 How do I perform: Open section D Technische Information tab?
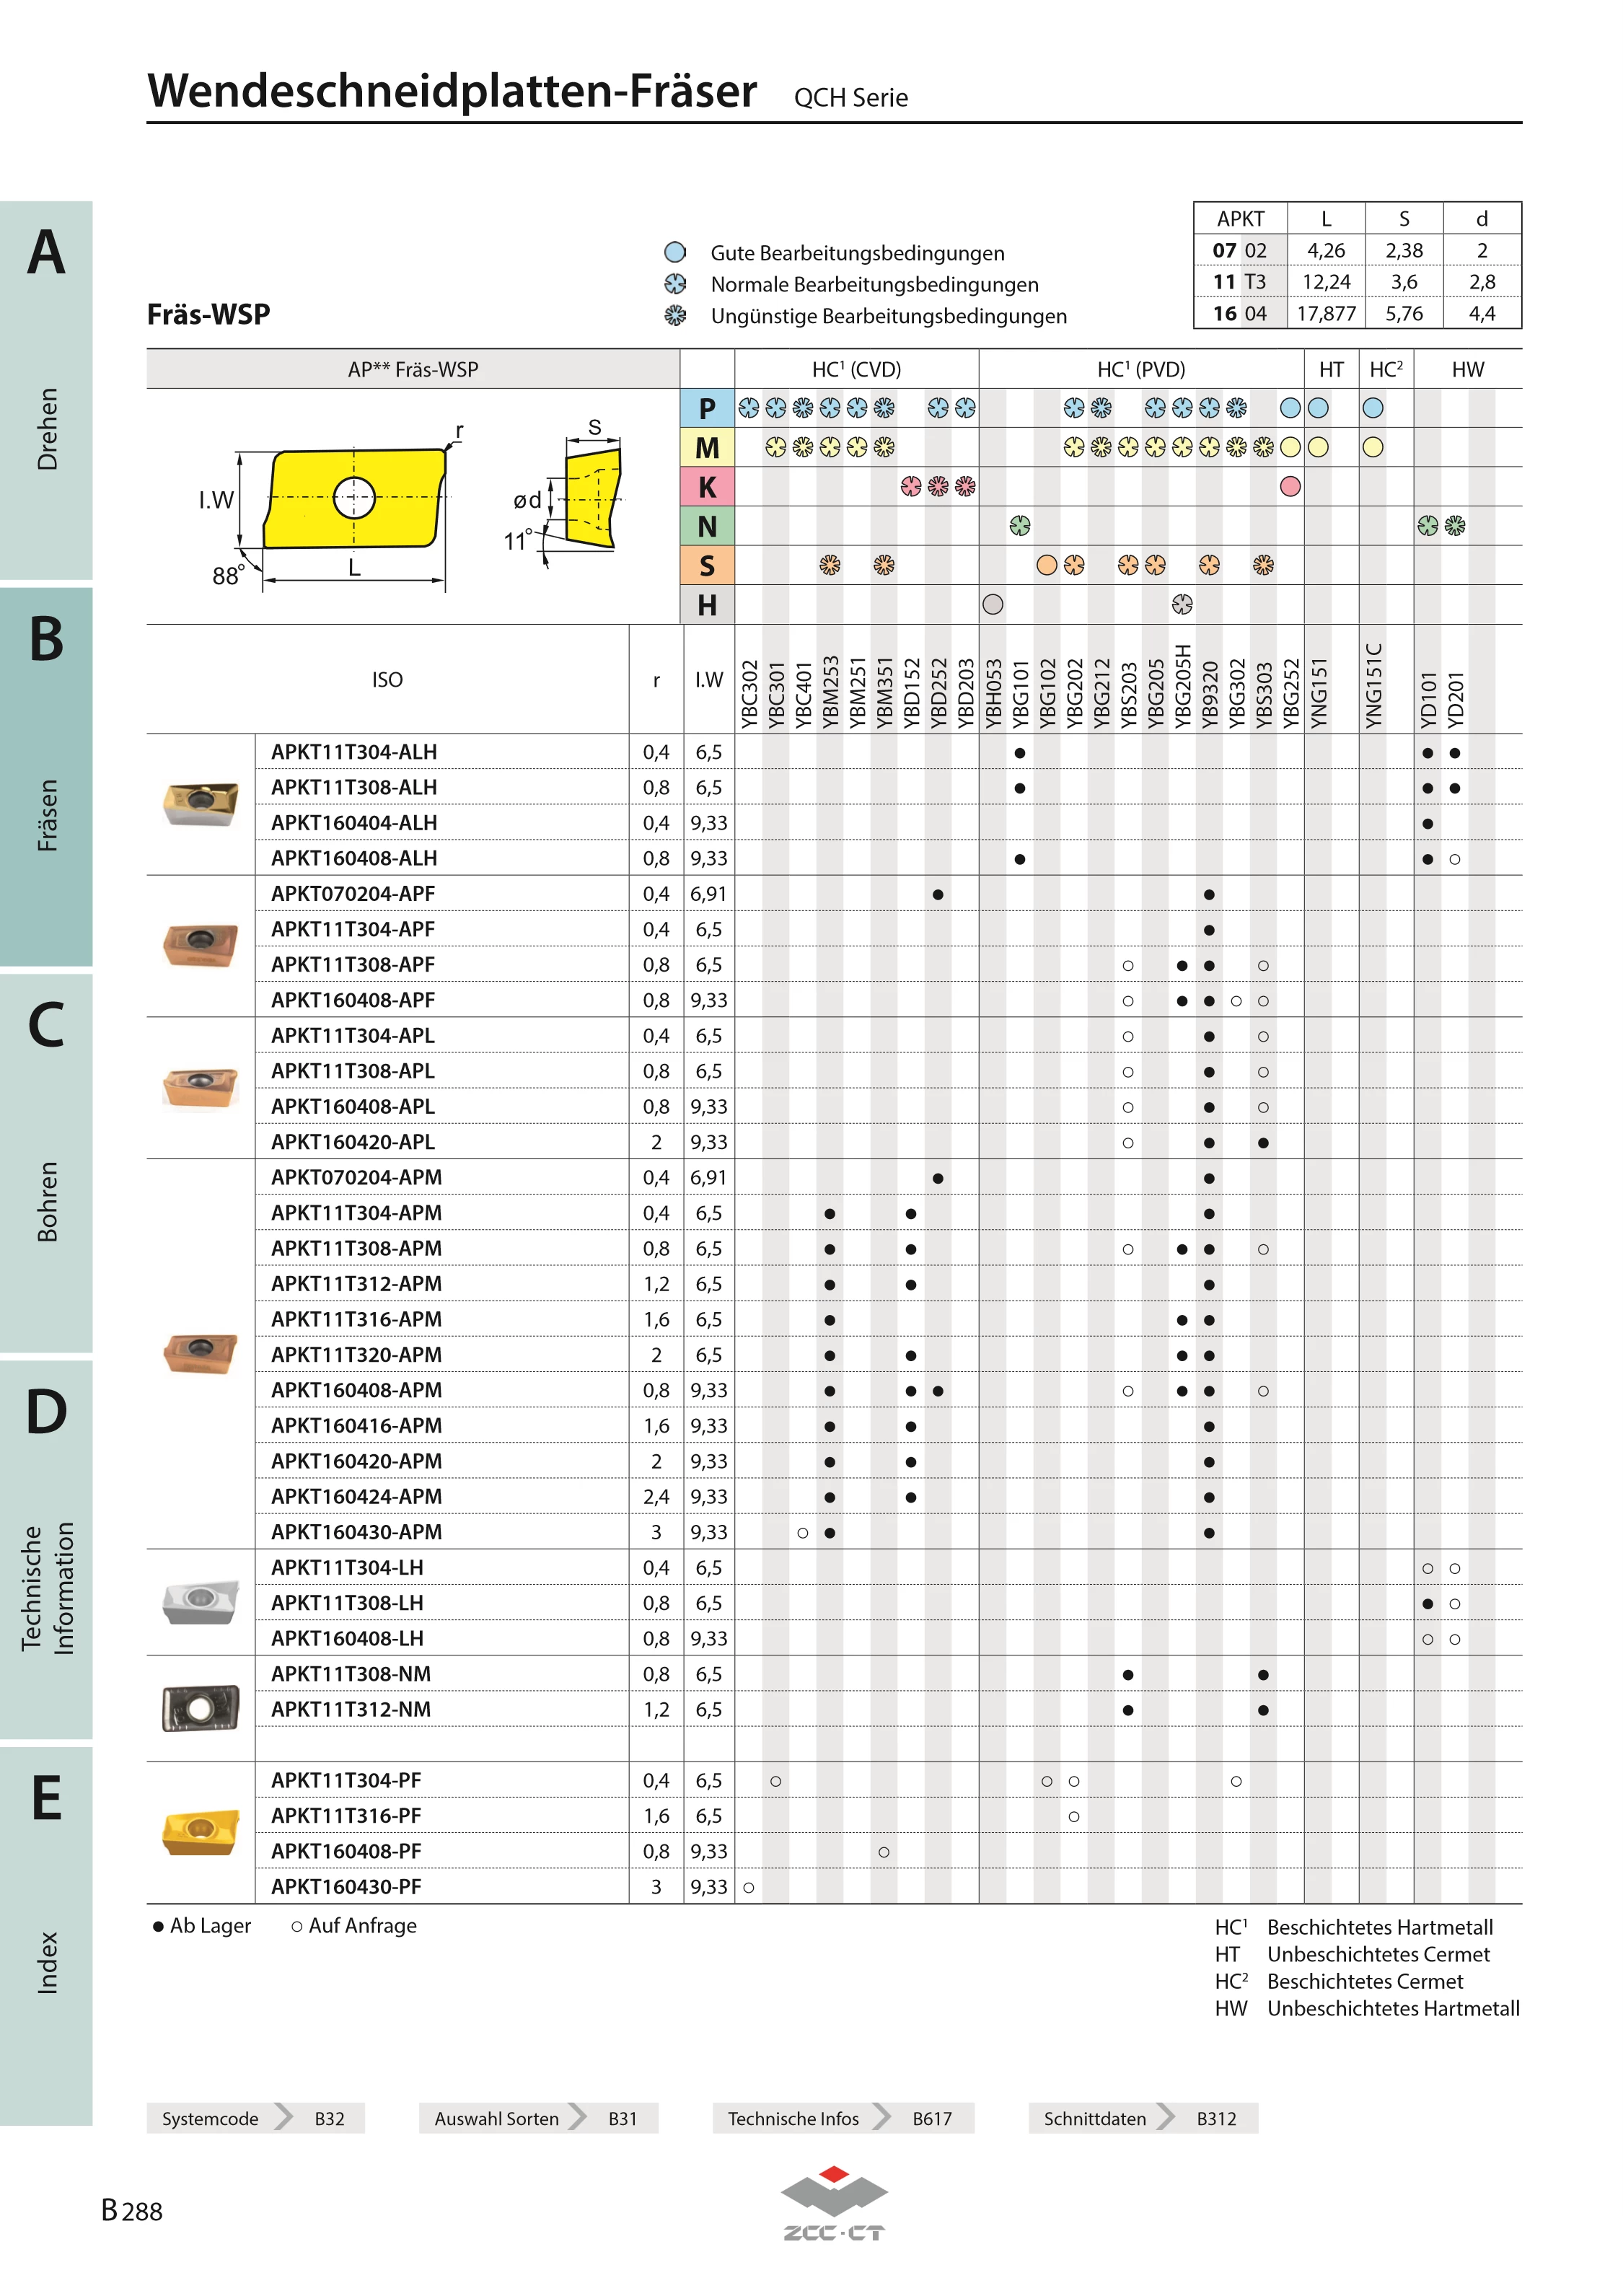46,1549
